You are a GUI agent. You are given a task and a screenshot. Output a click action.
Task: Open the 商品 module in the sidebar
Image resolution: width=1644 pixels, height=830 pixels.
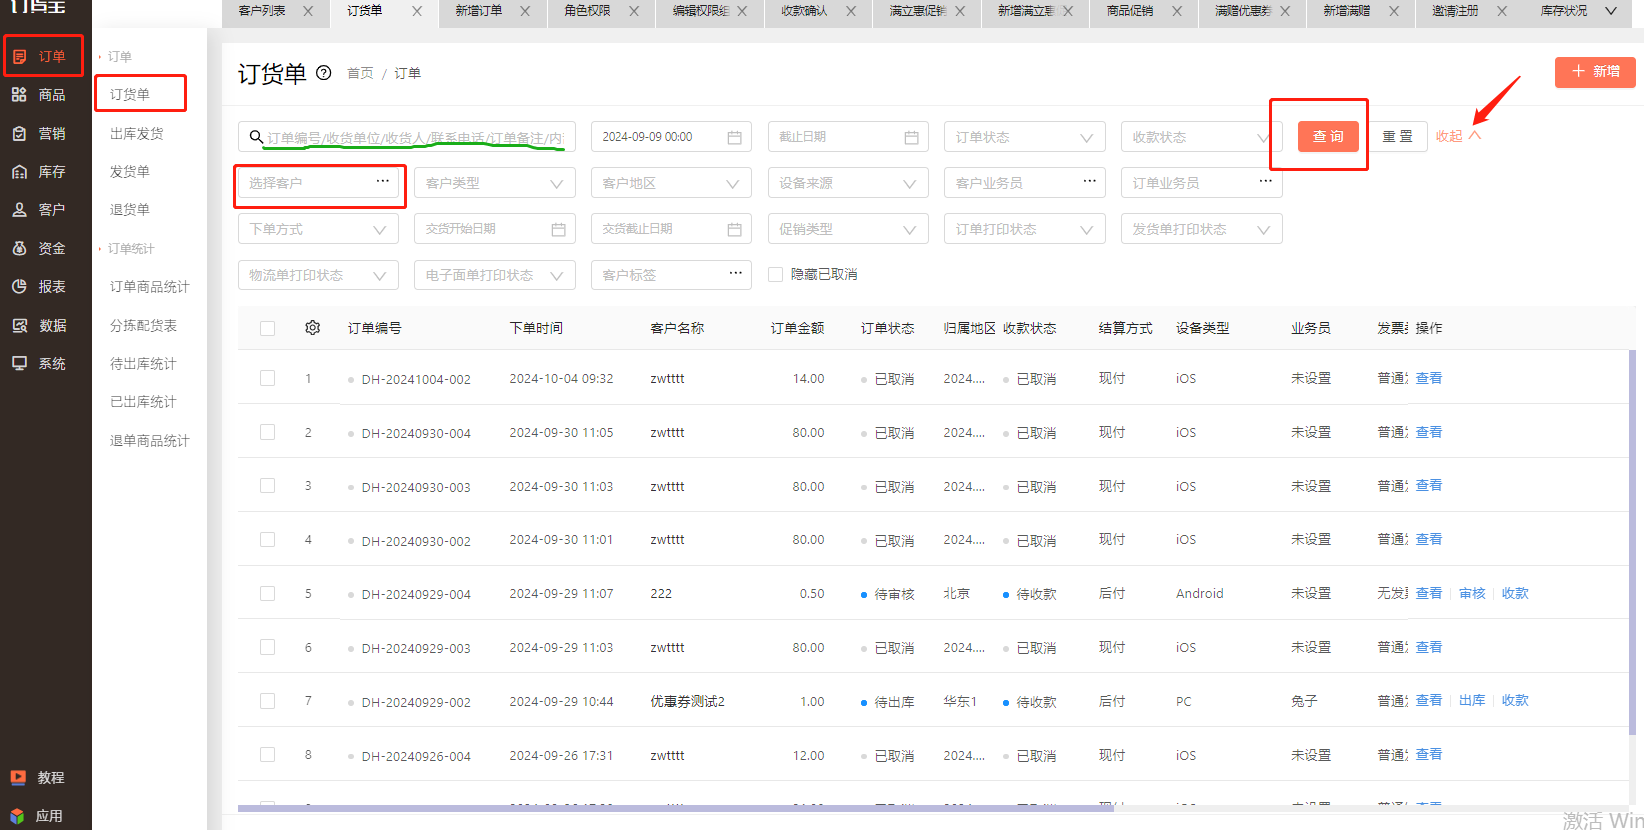tap(40, 95)
